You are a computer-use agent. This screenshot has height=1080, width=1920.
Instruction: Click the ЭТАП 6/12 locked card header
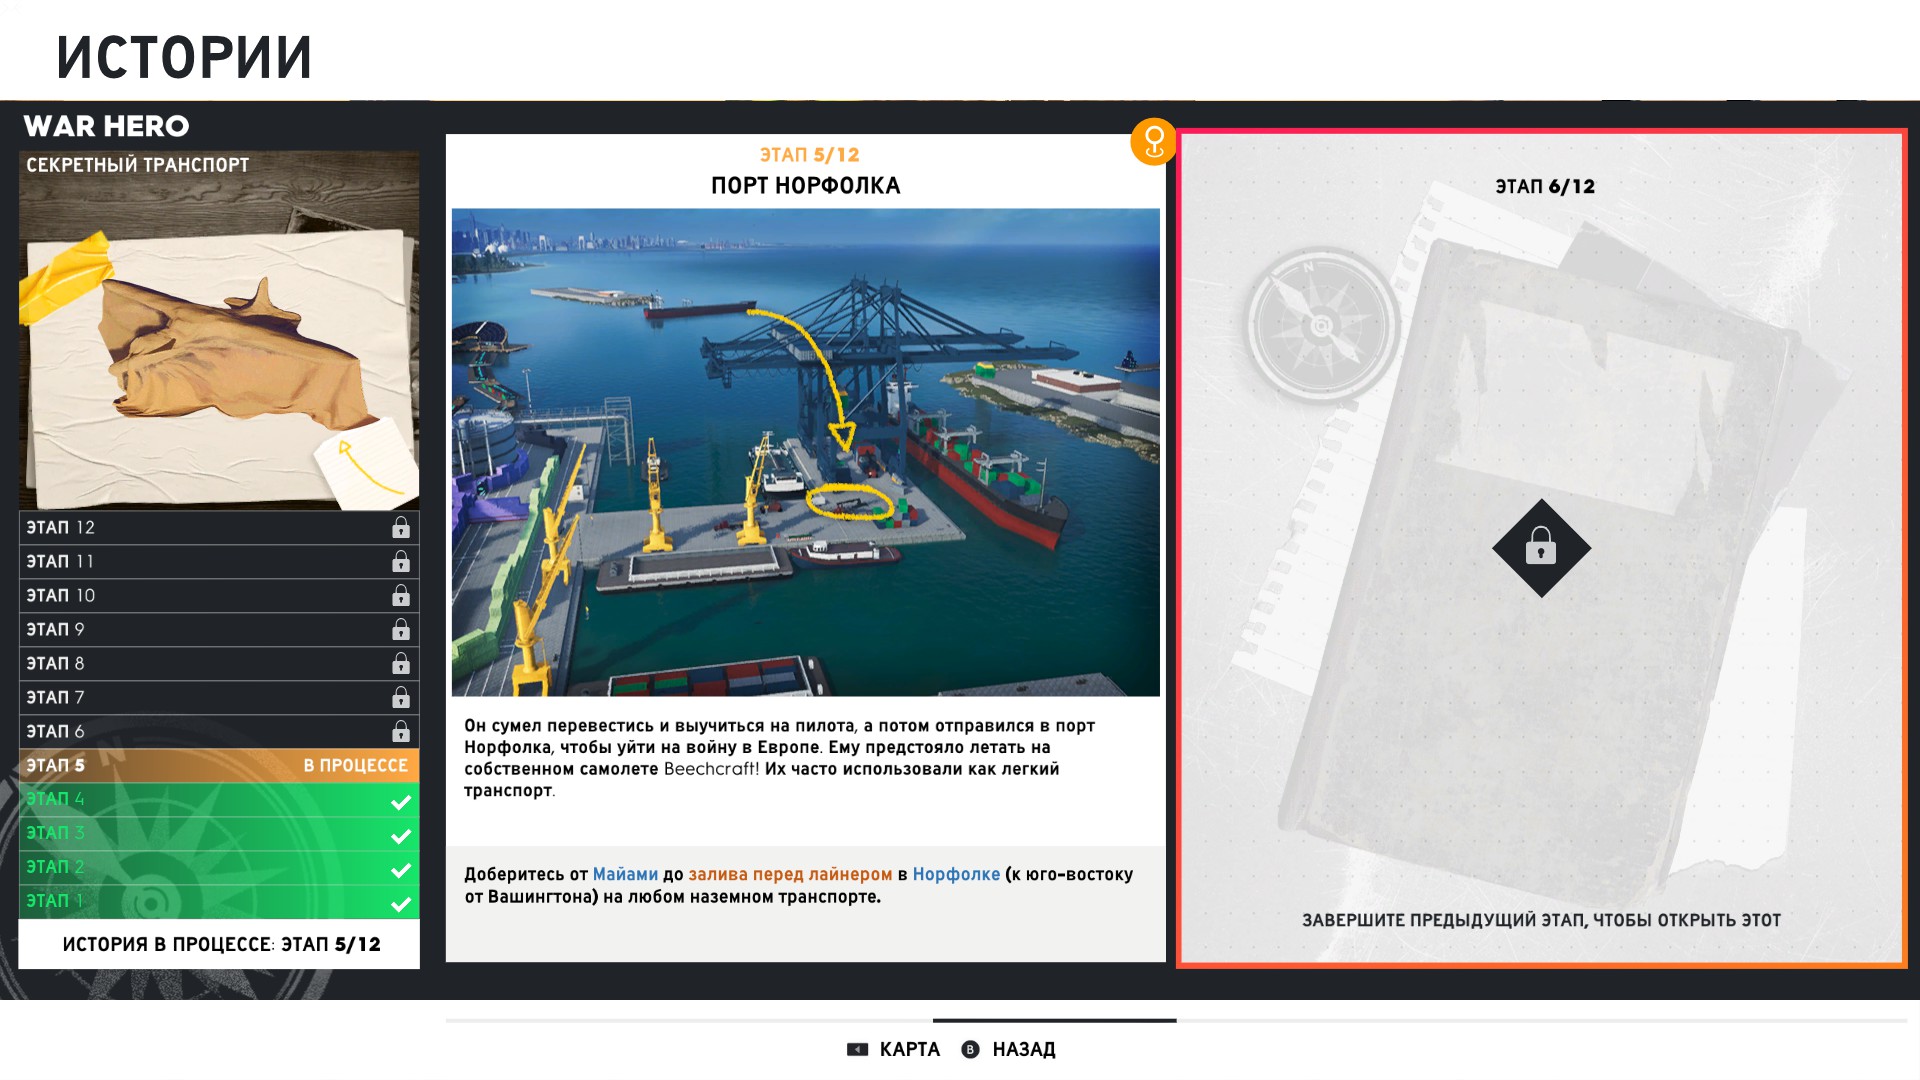click(x=1545, y=187)
